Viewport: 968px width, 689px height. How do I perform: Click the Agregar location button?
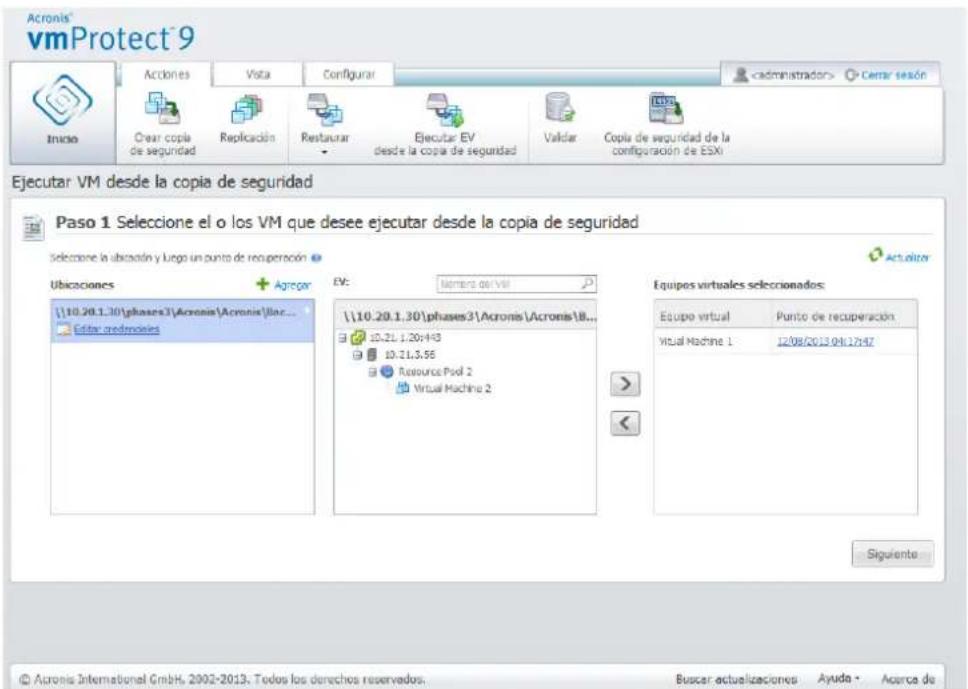click(x=283, y=285)
